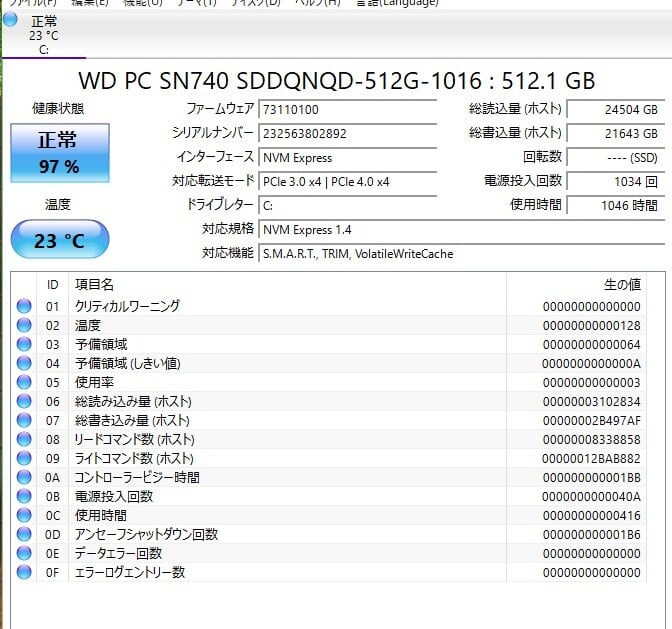Click the 対応転送モード field with PCIe 3.0 x4
Screen dimensions: 672x629
tap(347, 181)
